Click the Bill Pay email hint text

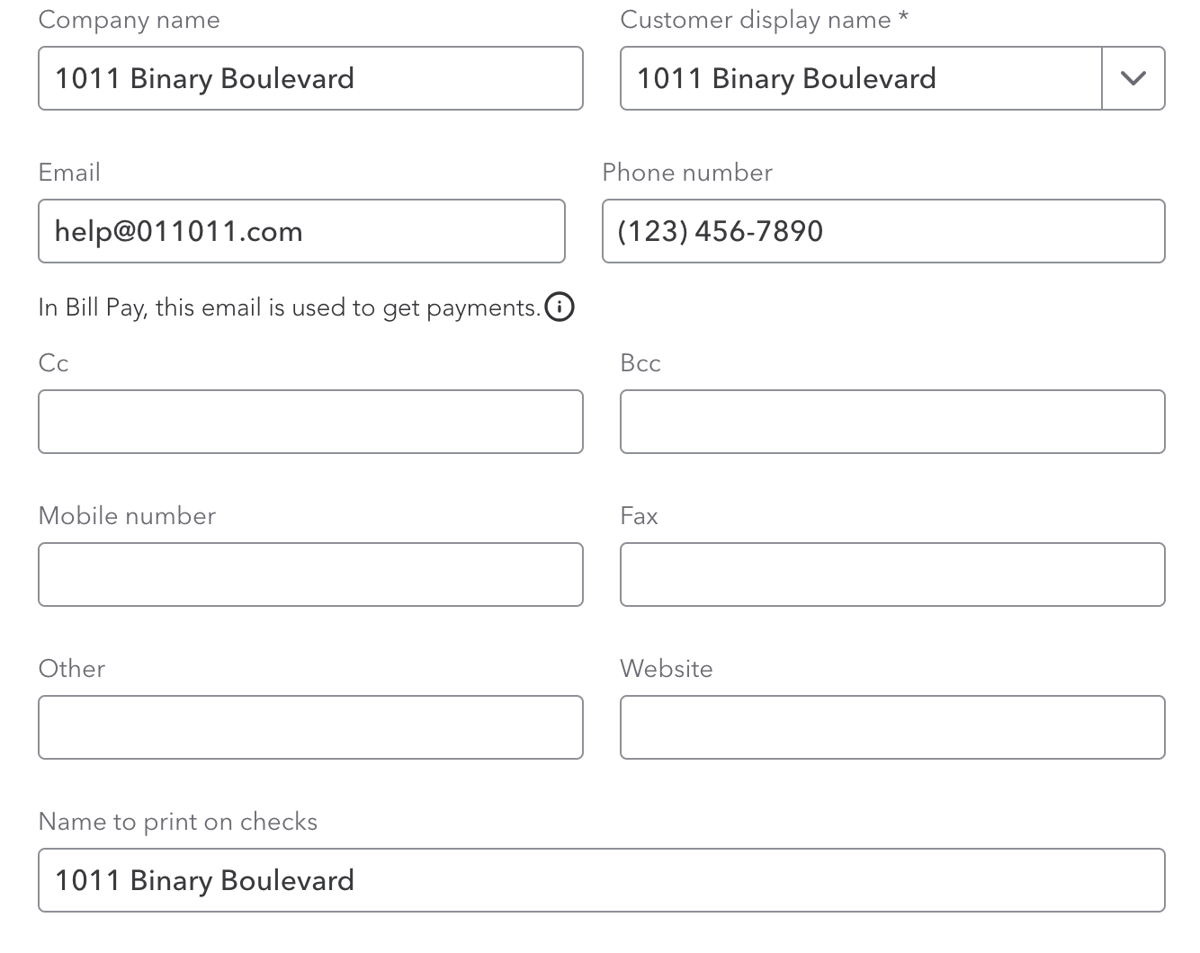click(289, 308)
